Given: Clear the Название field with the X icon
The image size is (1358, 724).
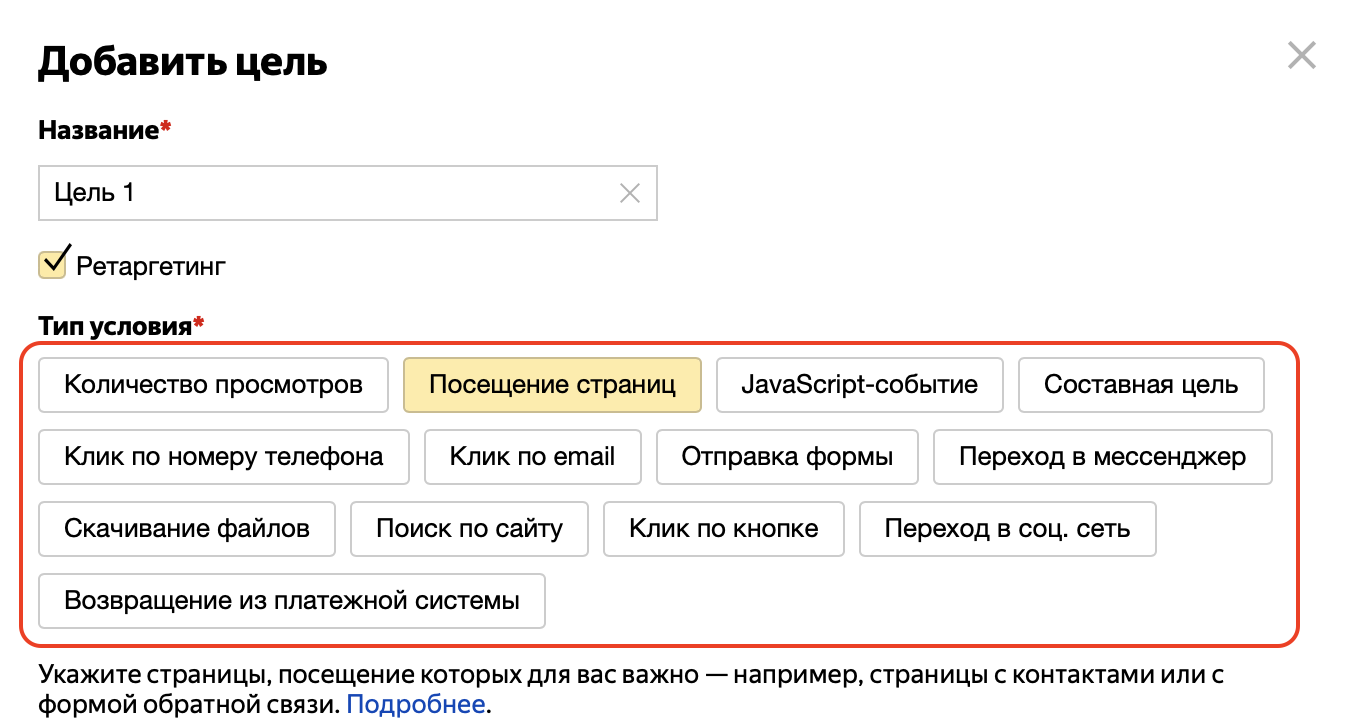Looking at the screenshot, I should pos(630,193).
